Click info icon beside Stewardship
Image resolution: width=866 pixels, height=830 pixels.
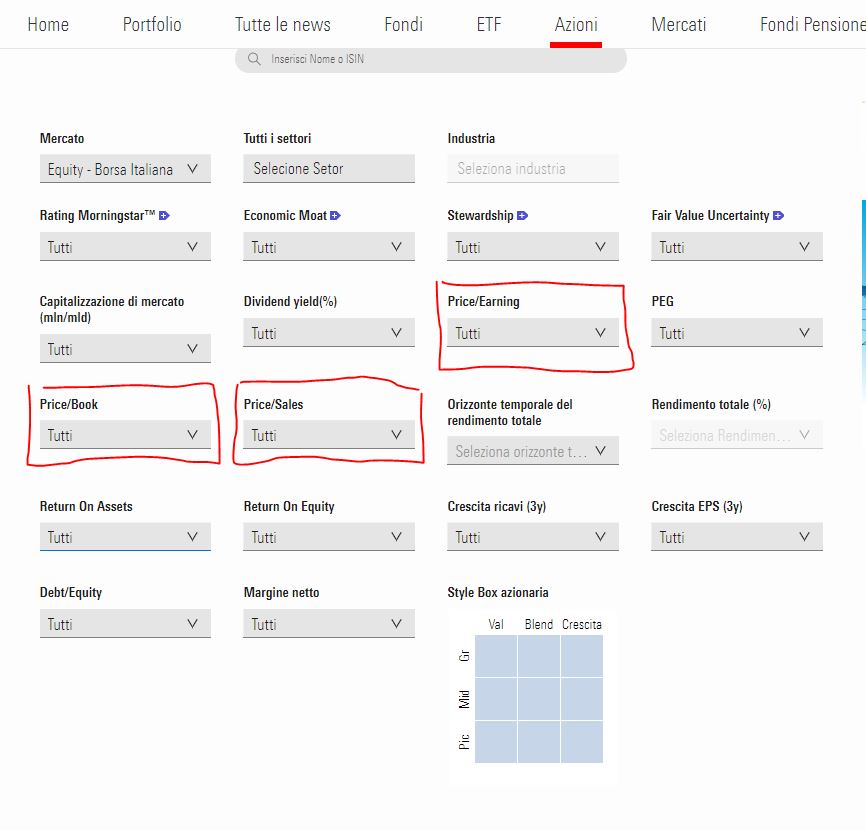[523, 216]
